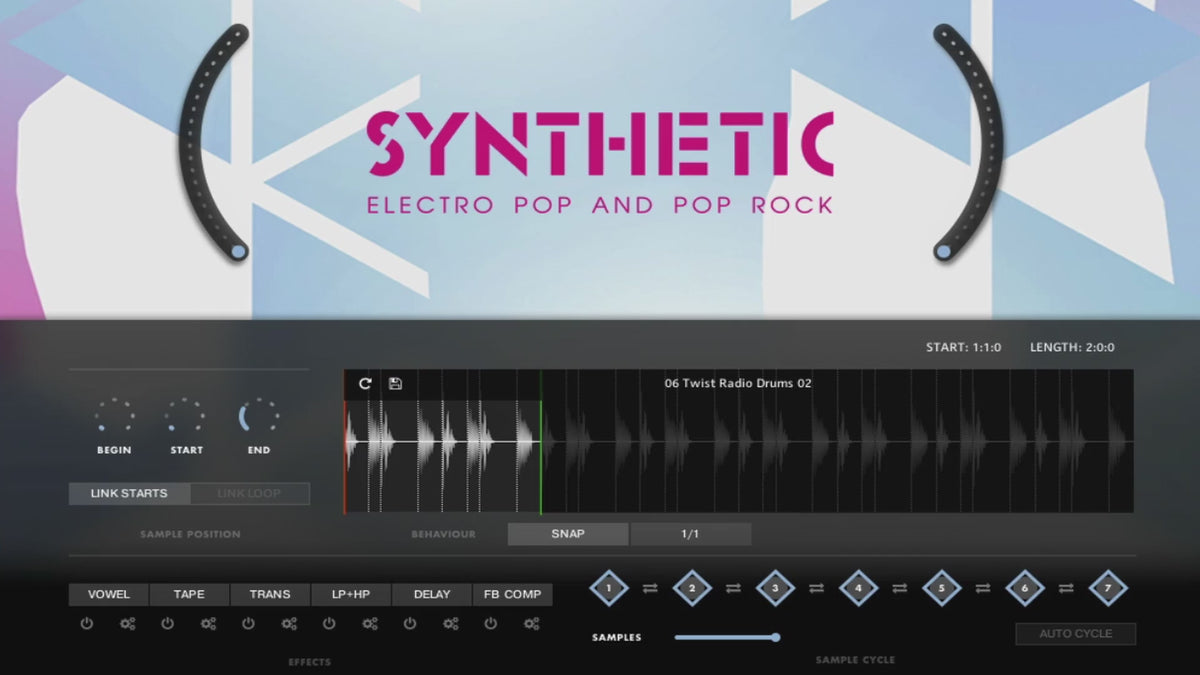Click the save floppy disk icon
The image size is (1200, 675).
[395, 384]
